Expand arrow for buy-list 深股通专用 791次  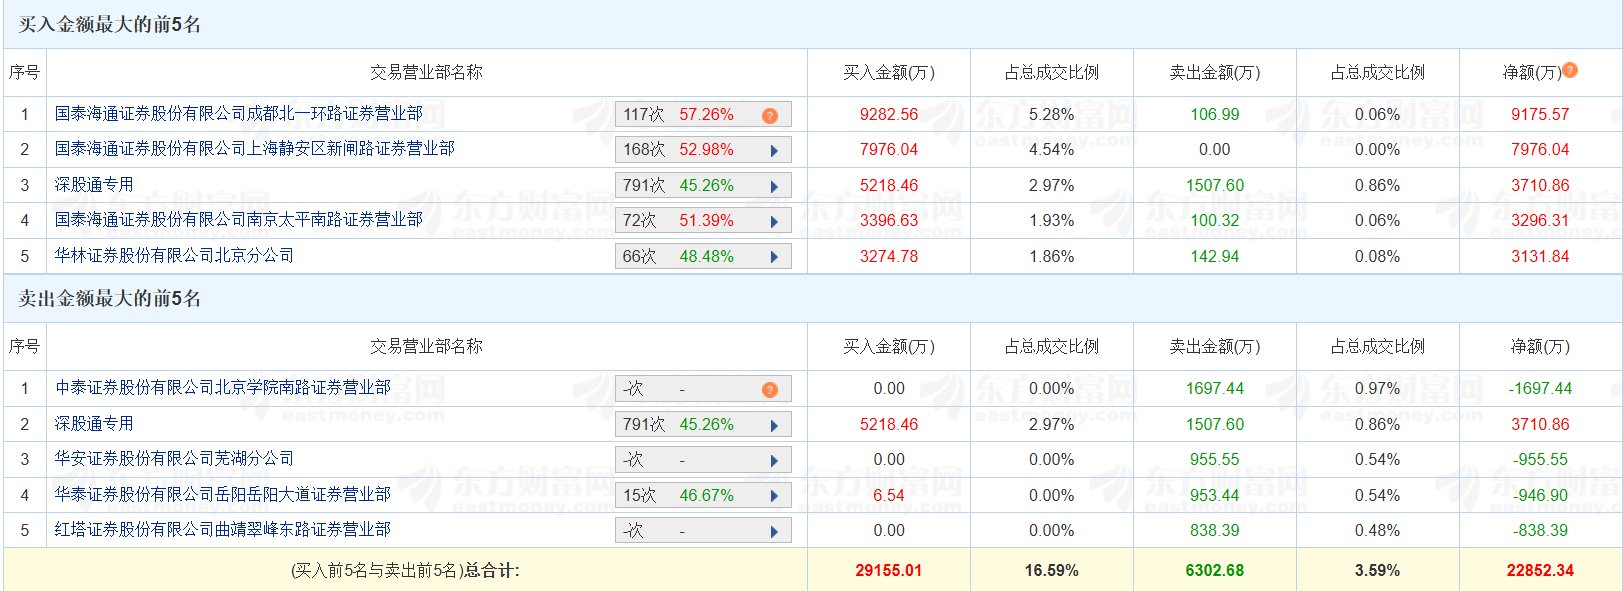[774, 186]
